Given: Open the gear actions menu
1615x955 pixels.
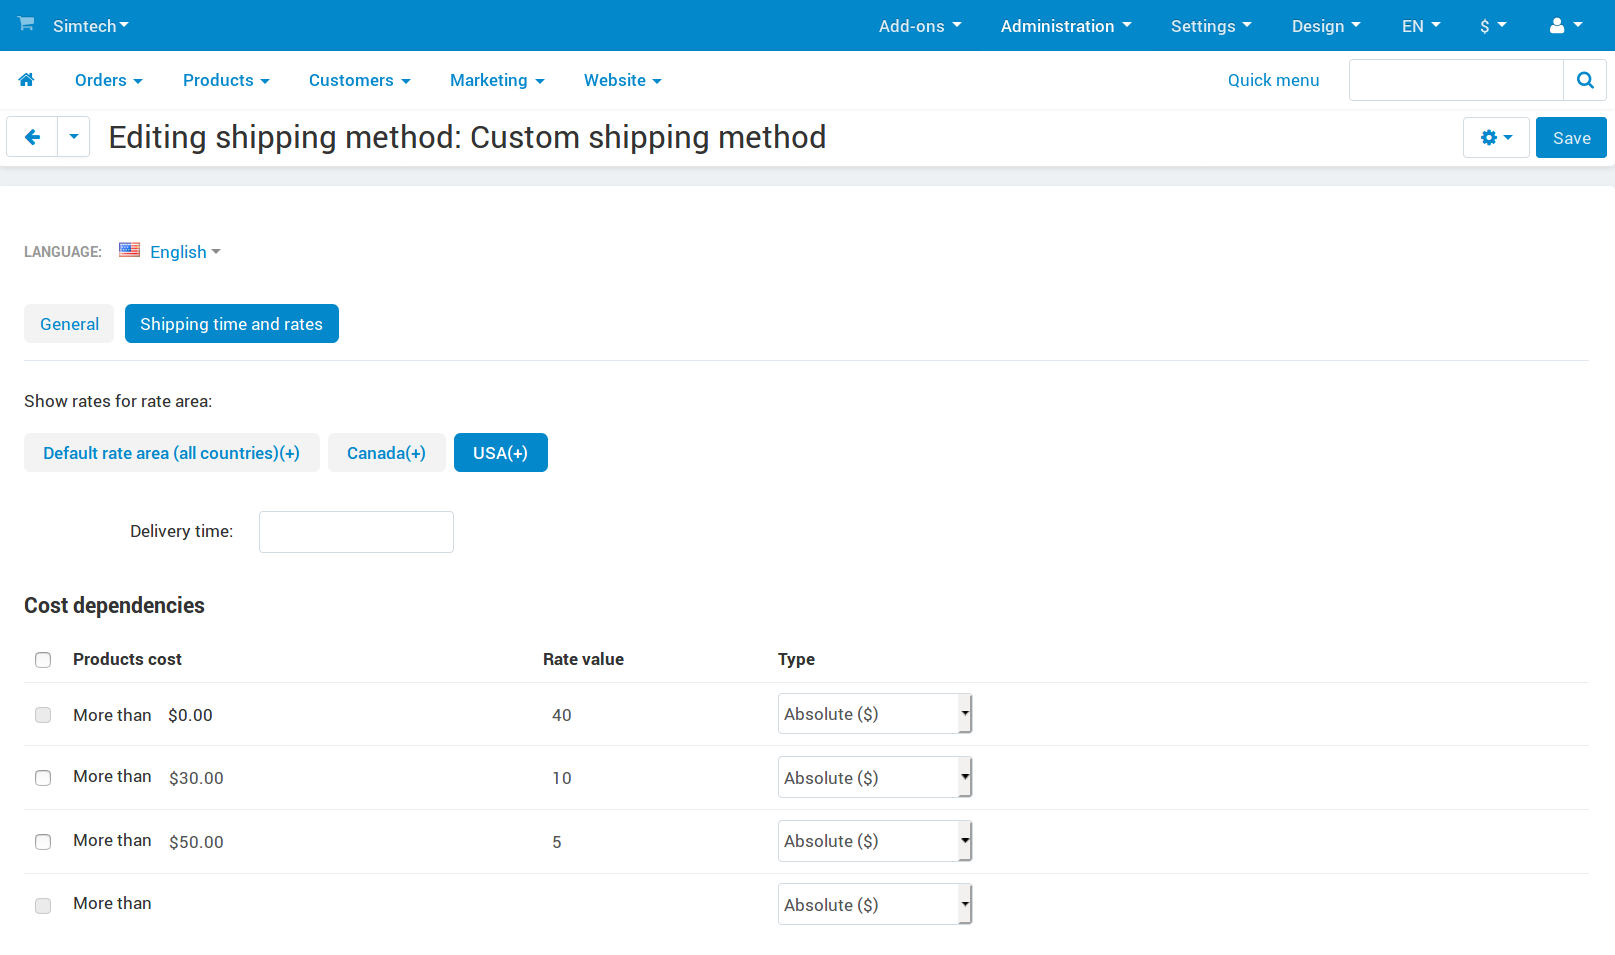Looking at the screenshot, I should pos(1496,138).
